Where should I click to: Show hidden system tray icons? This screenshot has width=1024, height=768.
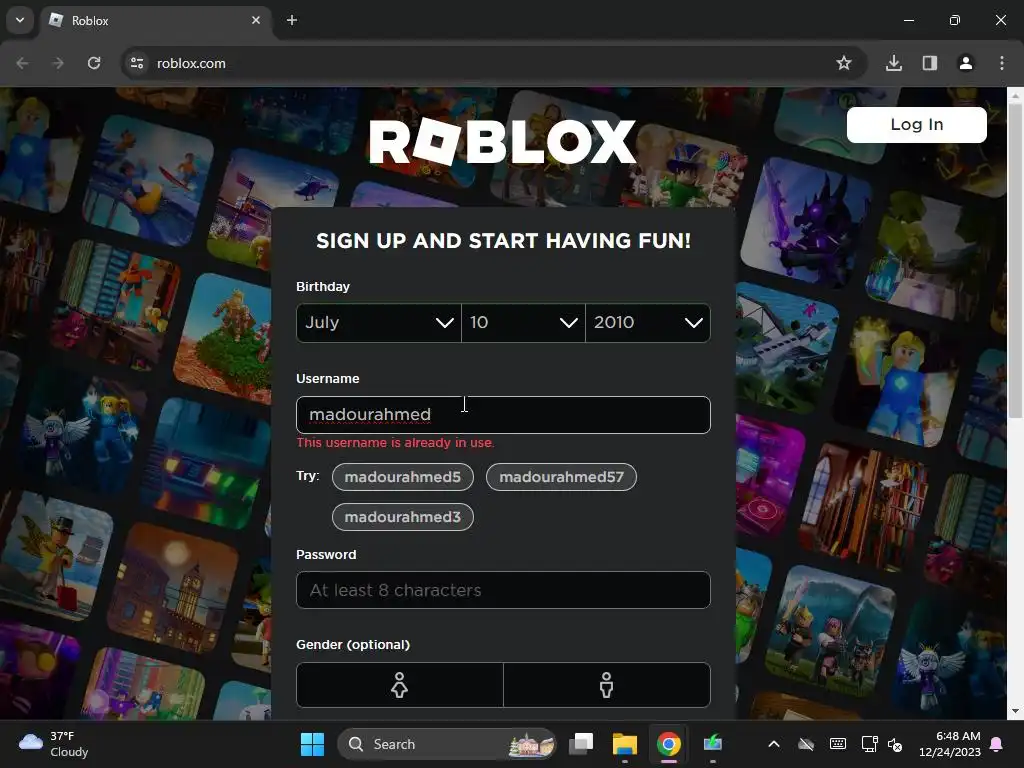tap(774, 744)
